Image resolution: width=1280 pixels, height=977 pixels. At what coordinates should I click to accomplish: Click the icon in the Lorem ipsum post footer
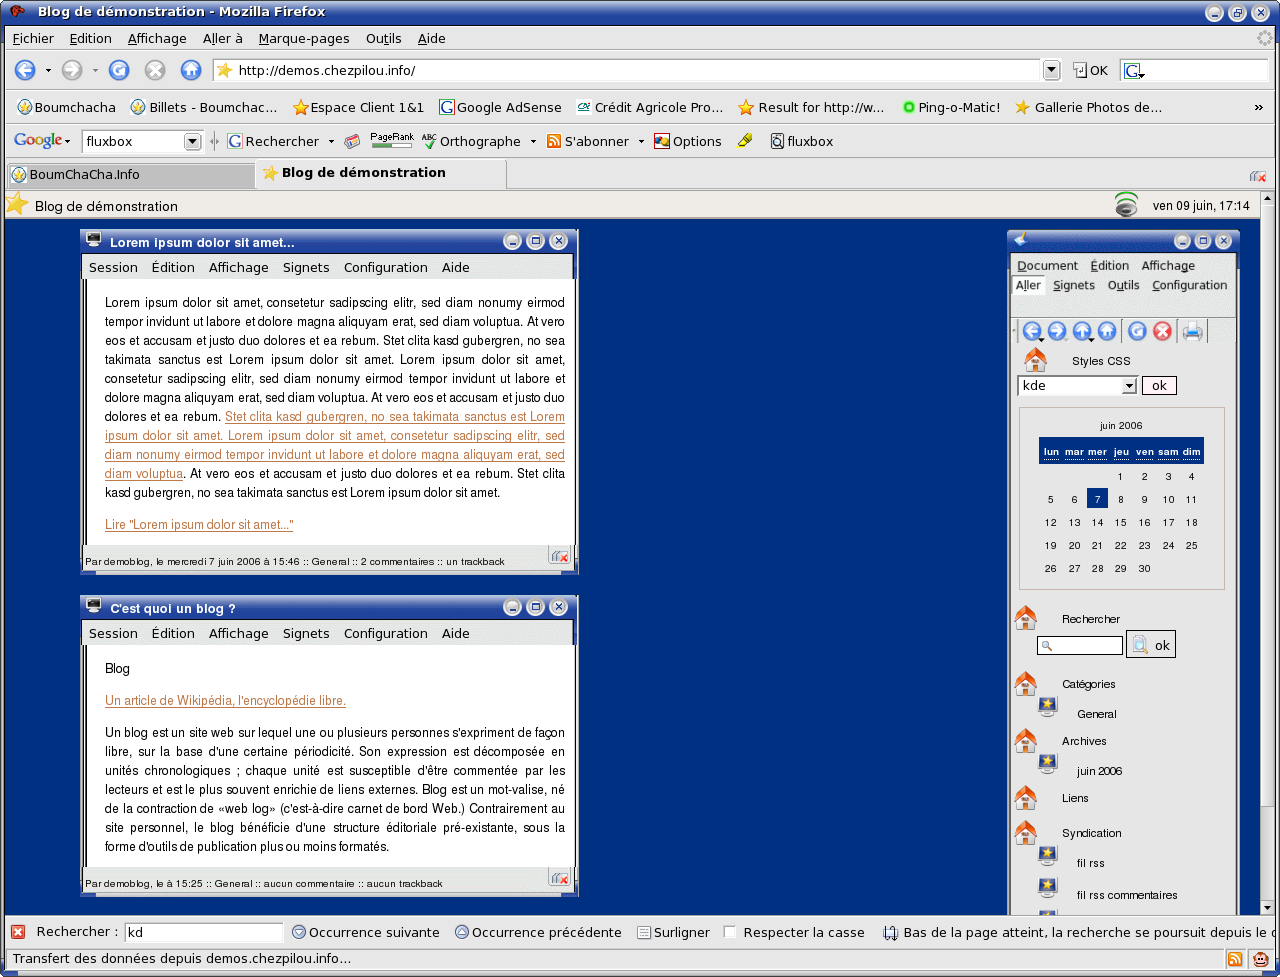tap(559, 556)
